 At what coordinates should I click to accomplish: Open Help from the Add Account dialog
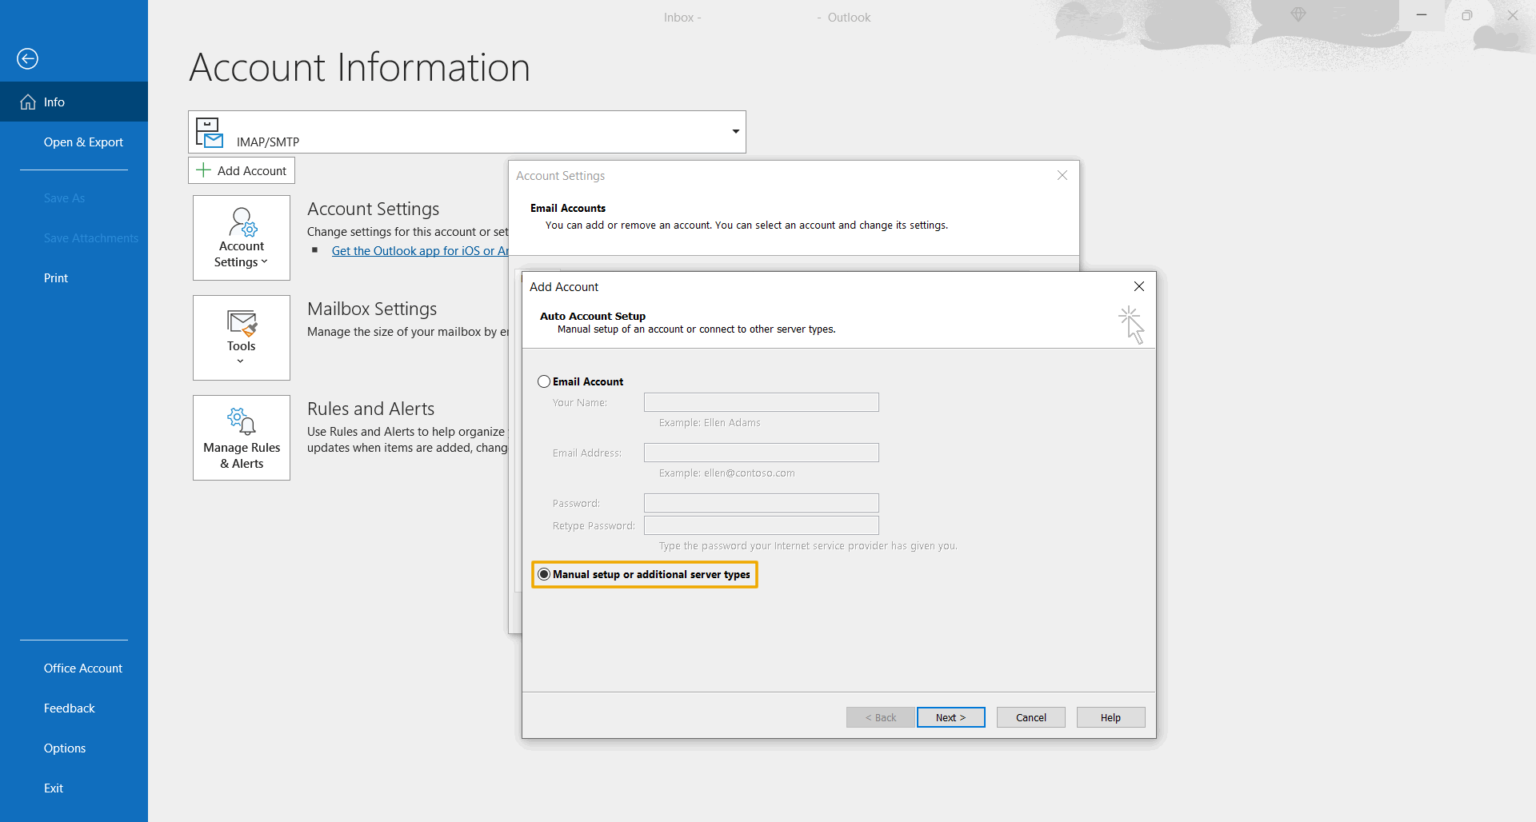point(1110,717)
